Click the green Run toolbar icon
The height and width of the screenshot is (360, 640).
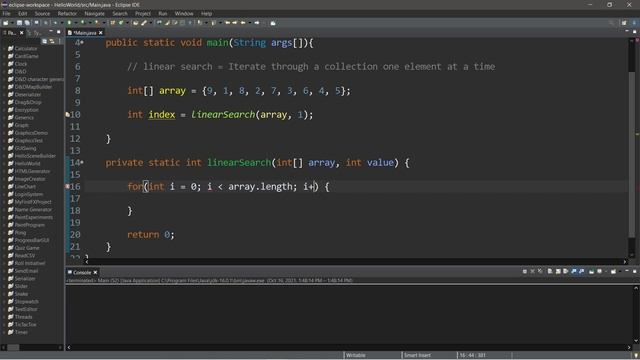[x=69, y=23]
